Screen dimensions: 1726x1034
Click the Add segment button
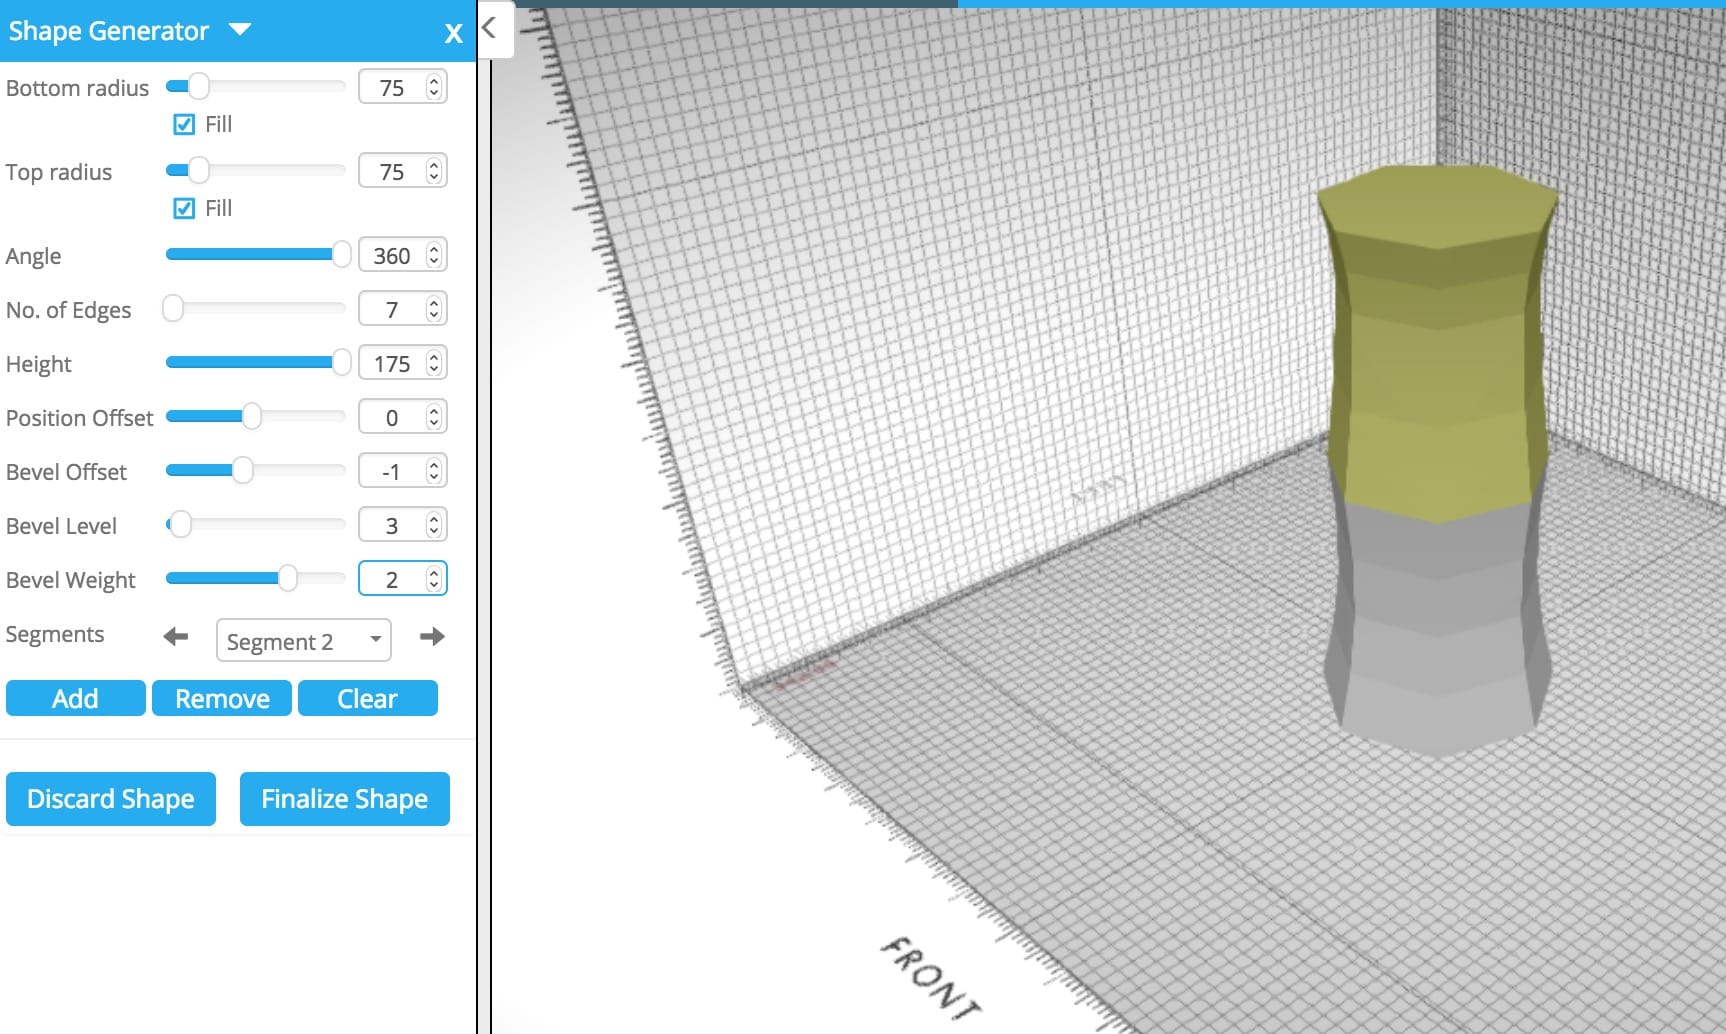click(76, 698)
